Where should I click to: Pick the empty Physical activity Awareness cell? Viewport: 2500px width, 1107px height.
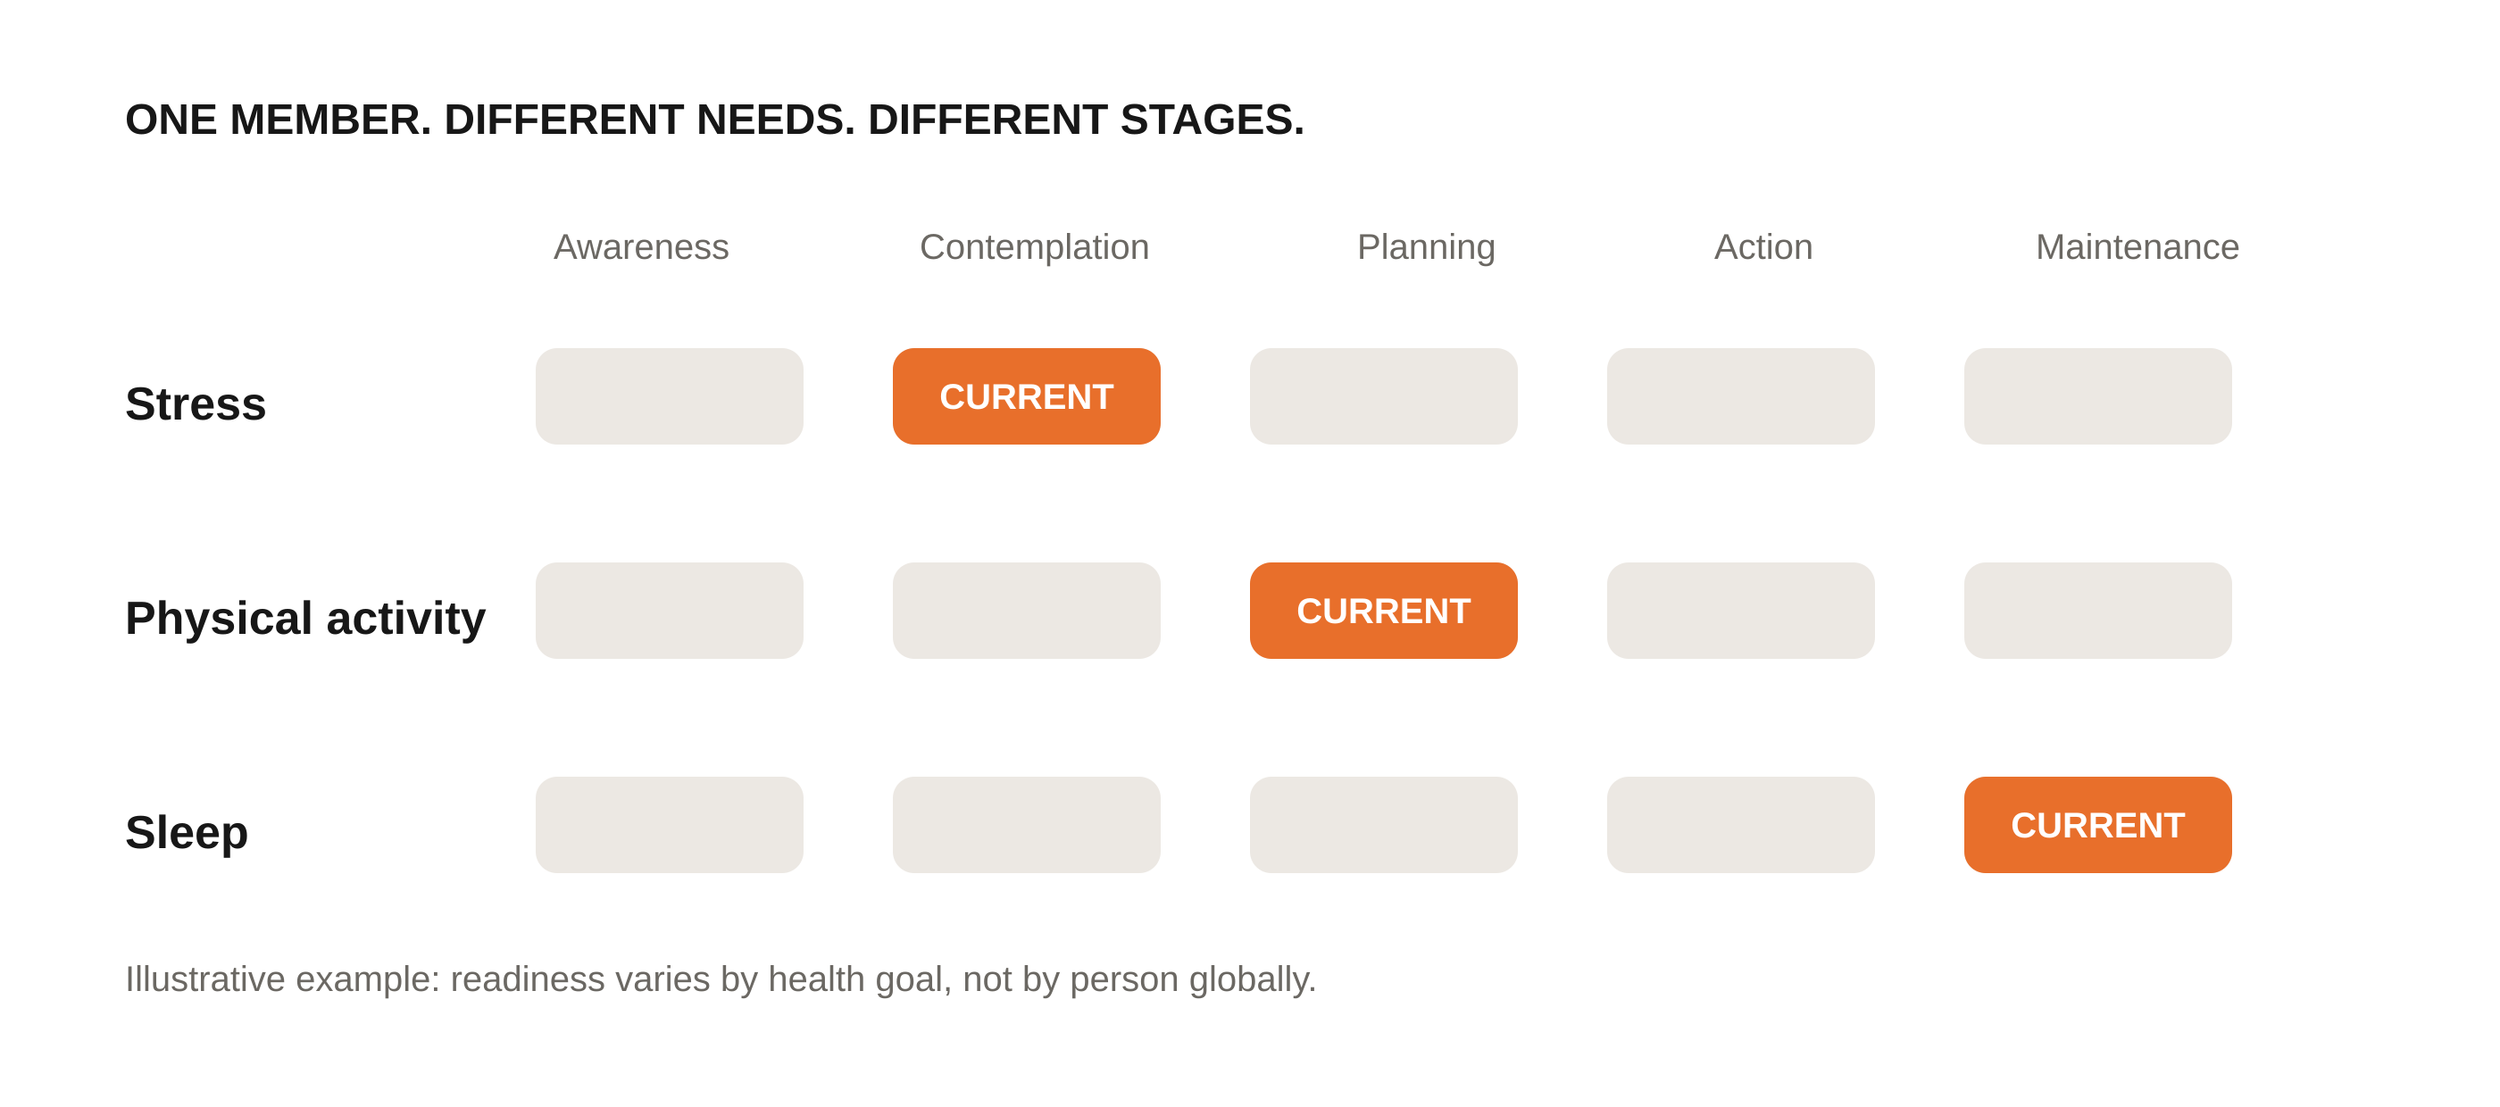pos(669,610)
